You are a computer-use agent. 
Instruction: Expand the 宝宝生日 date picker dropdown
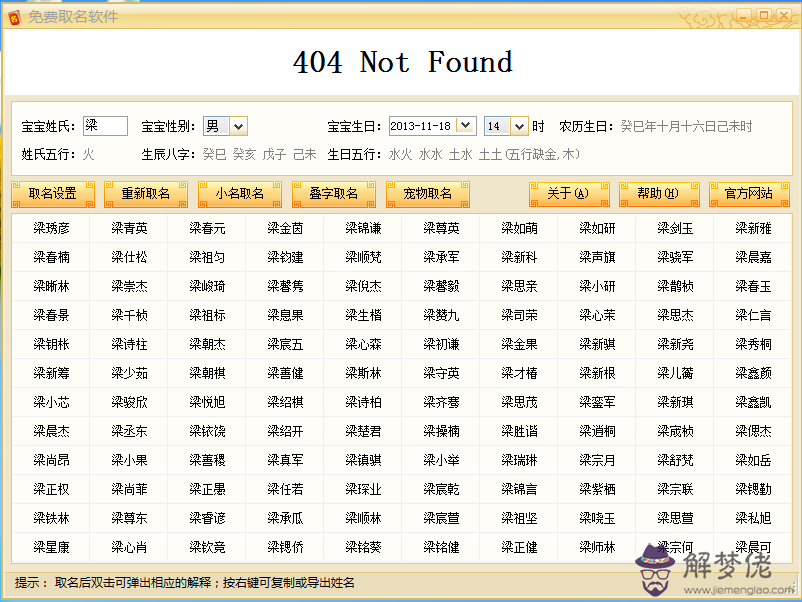465,126
